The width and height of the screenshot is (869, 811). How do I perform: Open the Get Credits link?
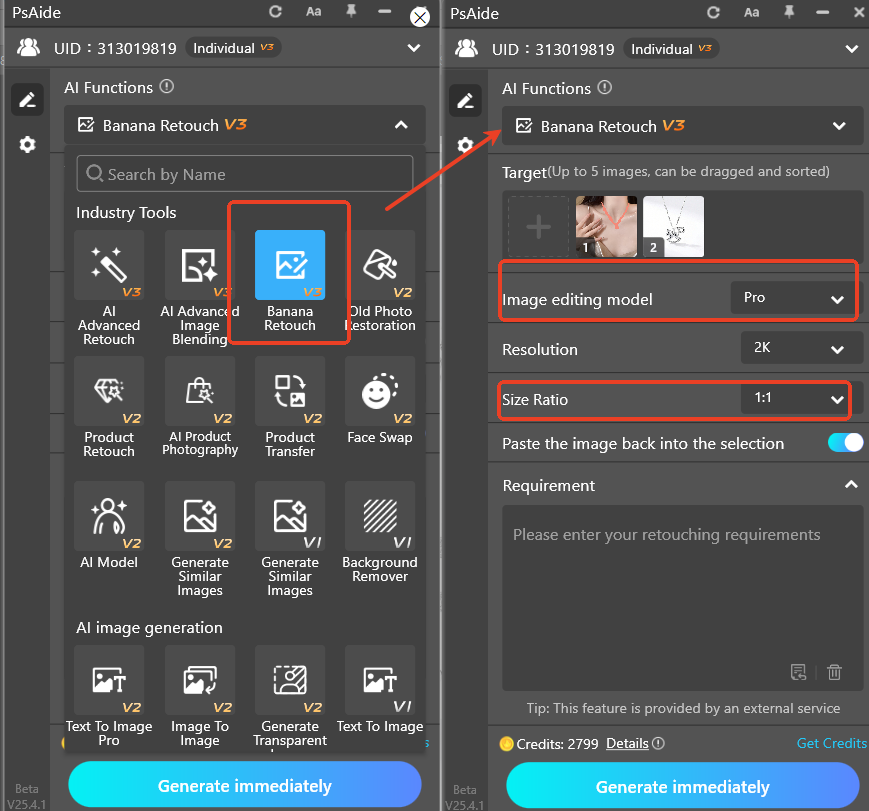[x=831, y=743]
